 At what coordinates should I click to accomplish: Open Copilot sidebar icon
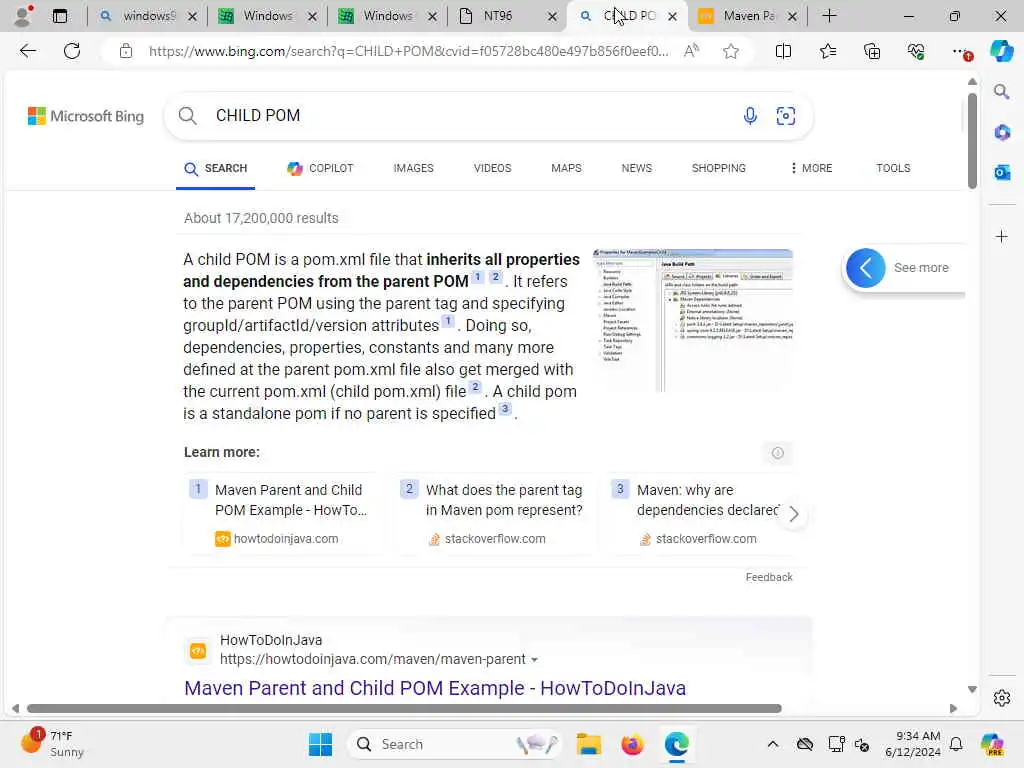[x=1001, y=51]
